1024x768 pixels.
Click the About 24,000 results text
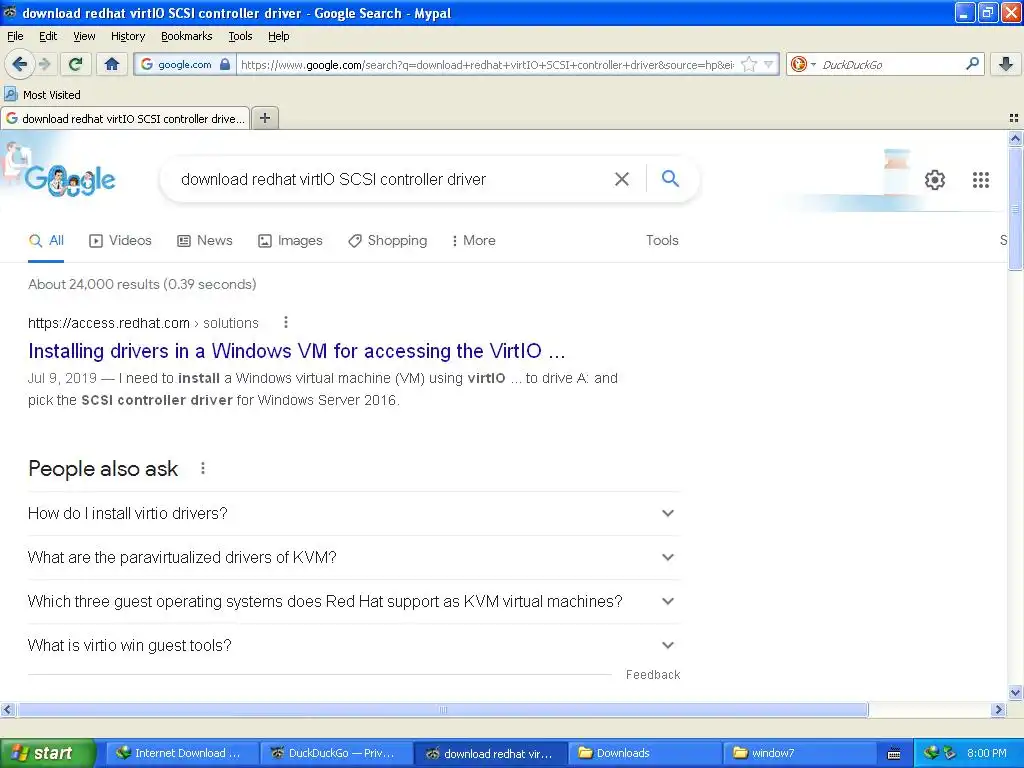click(142, 284)
